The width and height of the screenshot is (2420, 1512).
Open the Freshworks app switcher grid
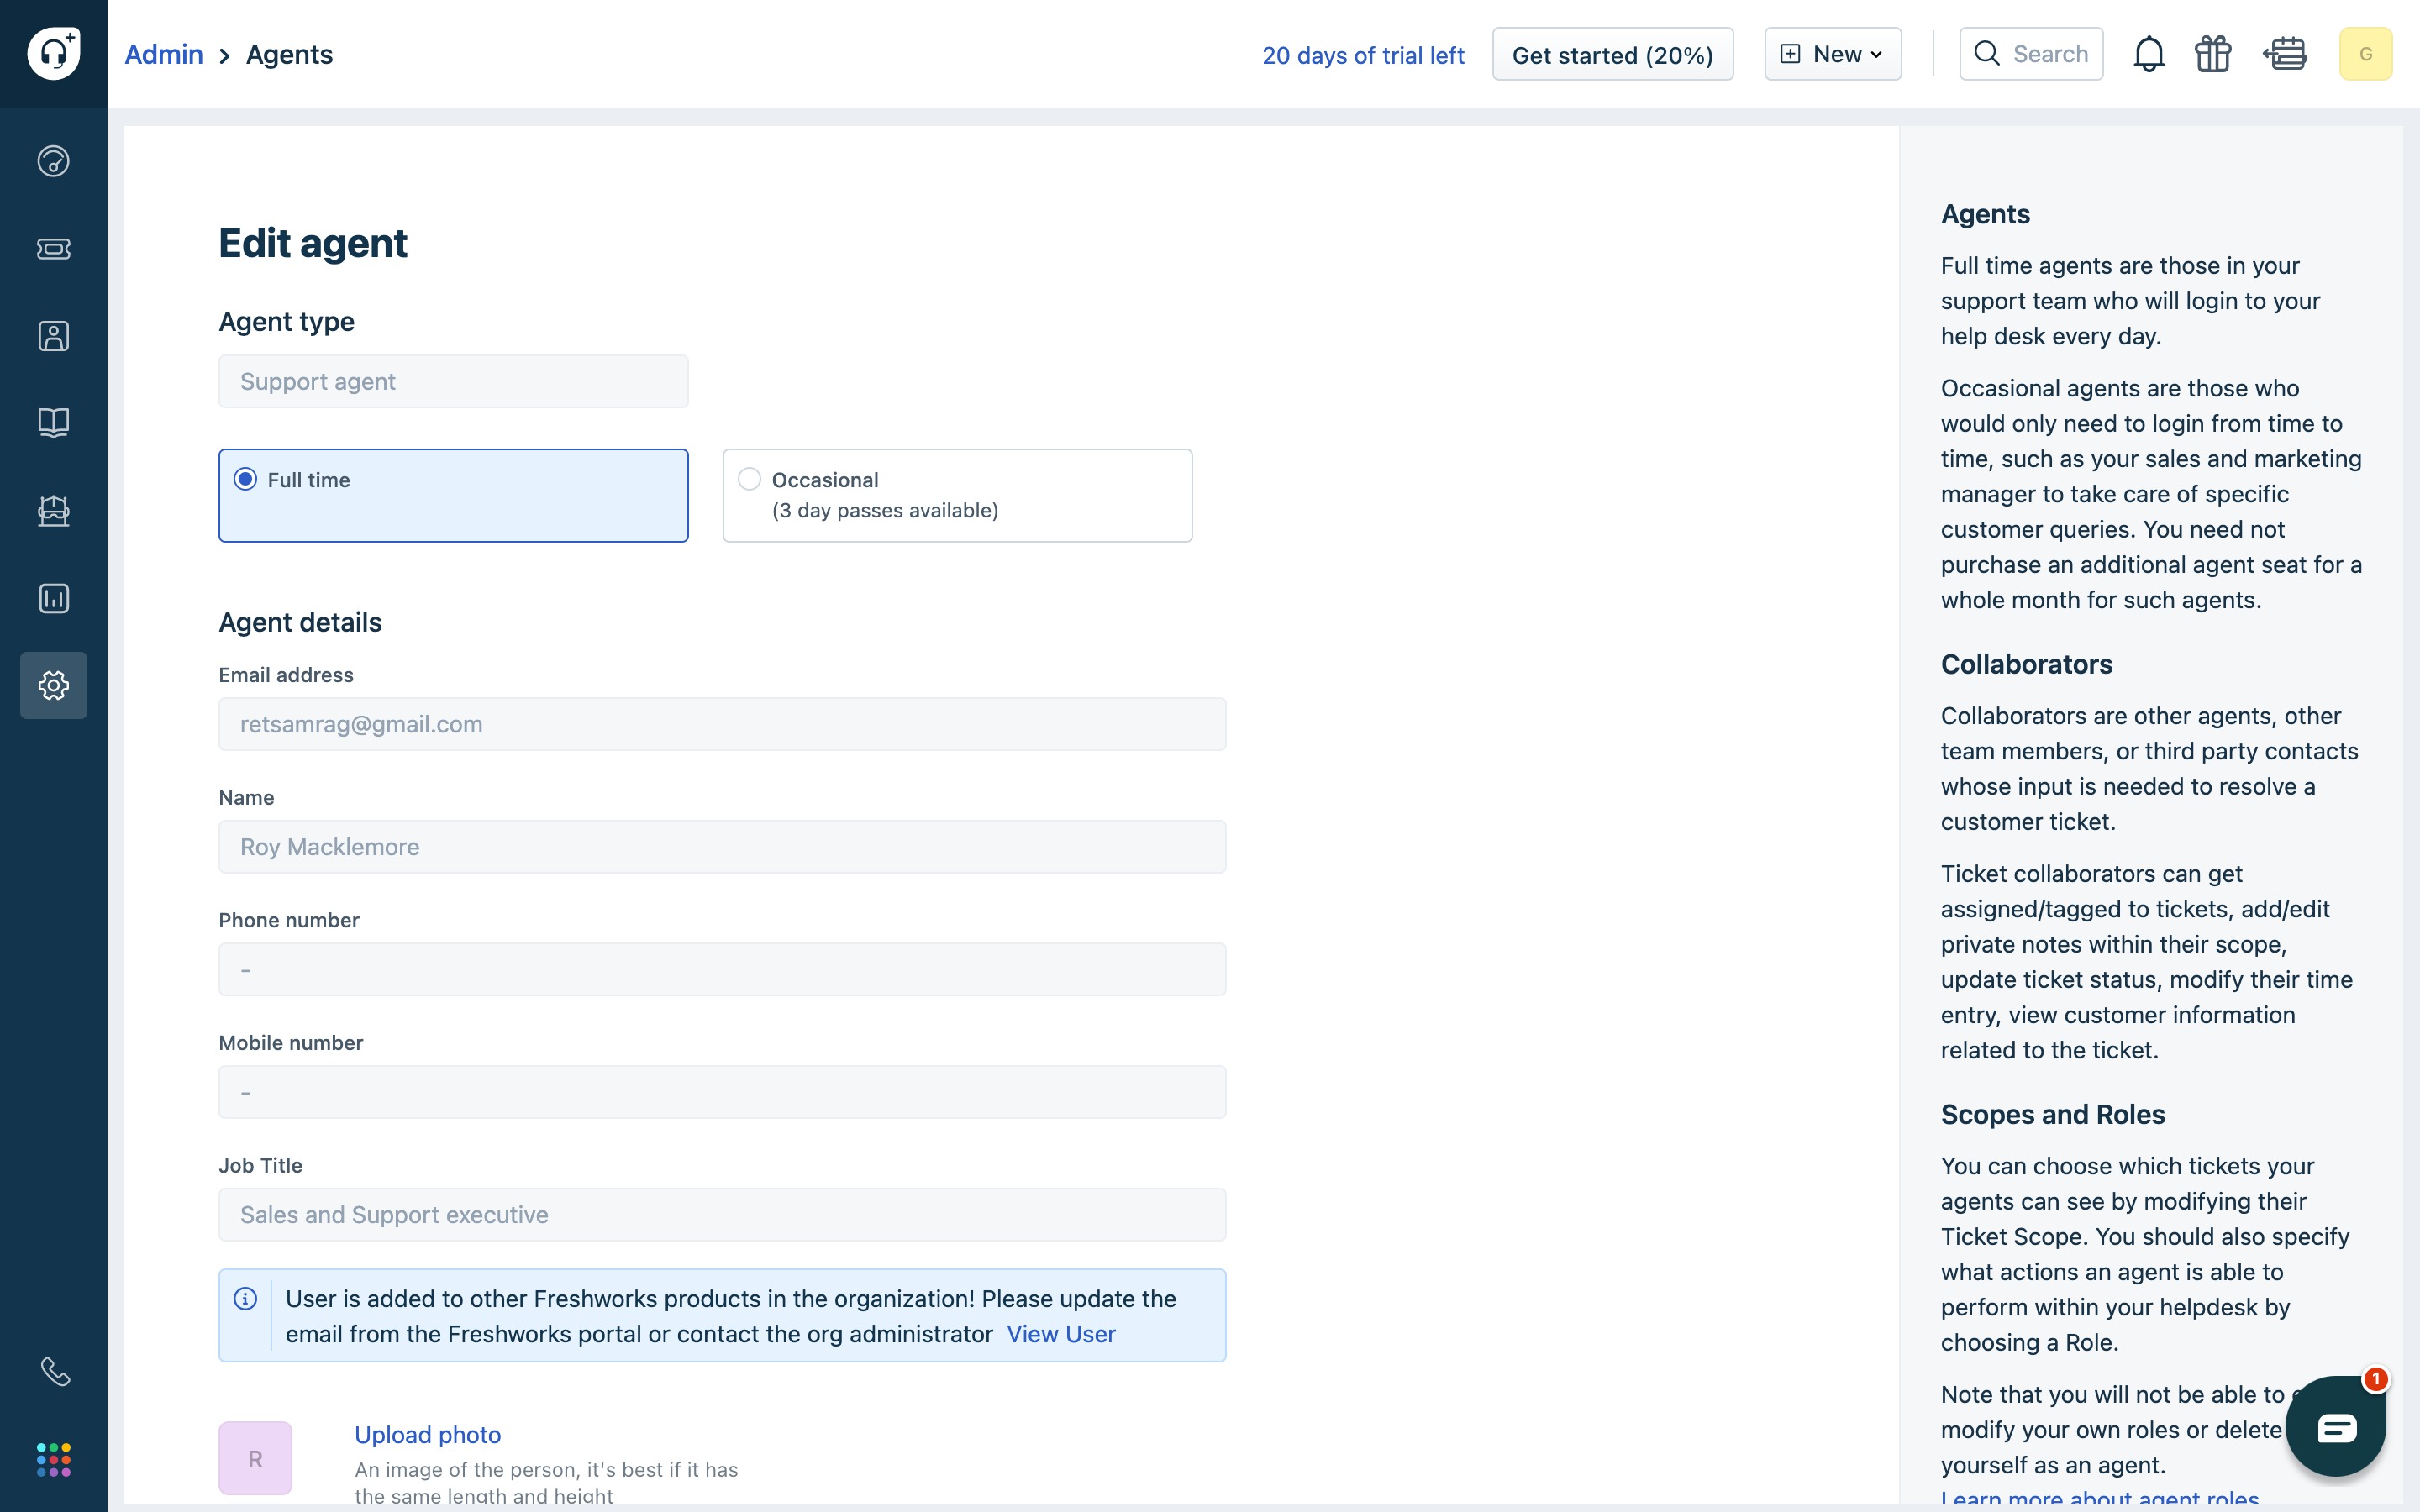pos(53,1459)
